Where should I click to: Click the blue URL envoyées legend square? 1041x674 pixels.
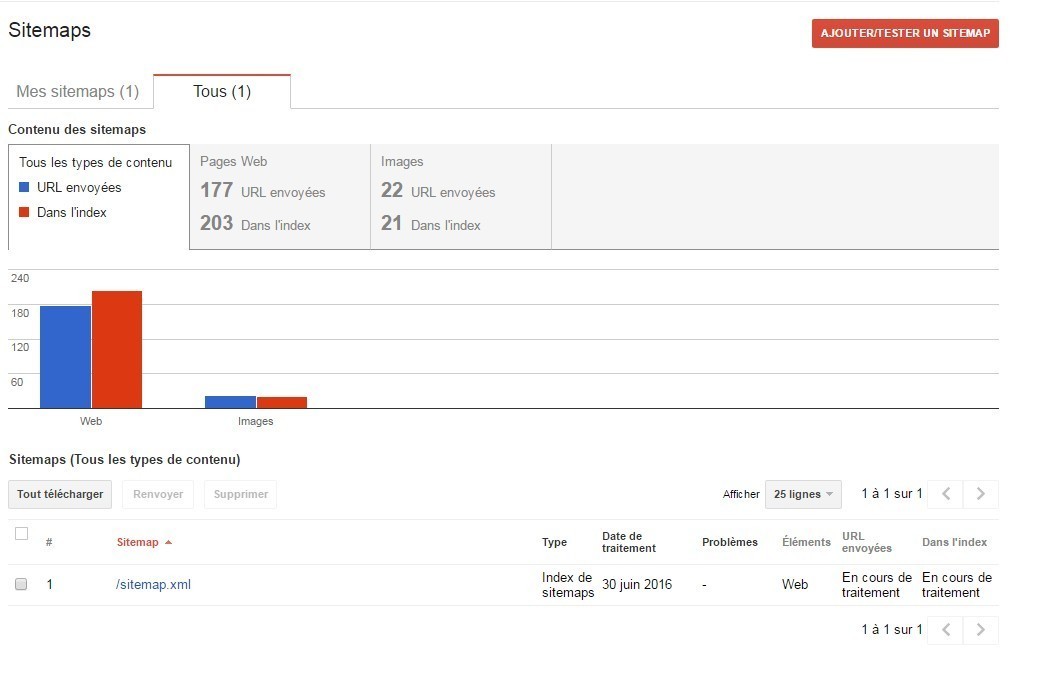(x=24, y=187)
